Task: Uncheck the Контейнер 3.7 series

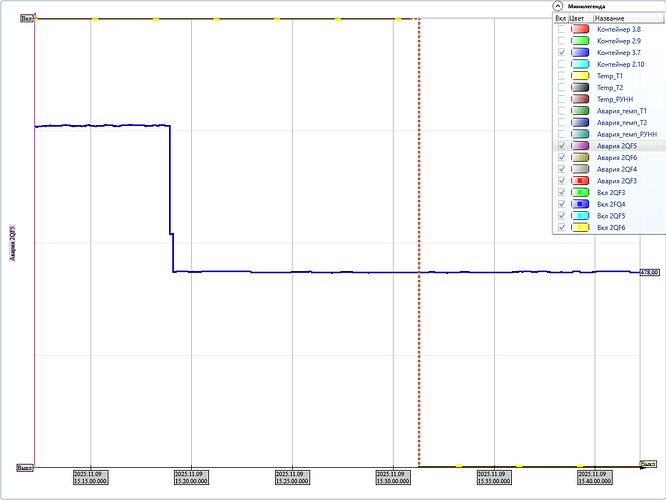Action: pyautogui.click(x=561, y=53)
